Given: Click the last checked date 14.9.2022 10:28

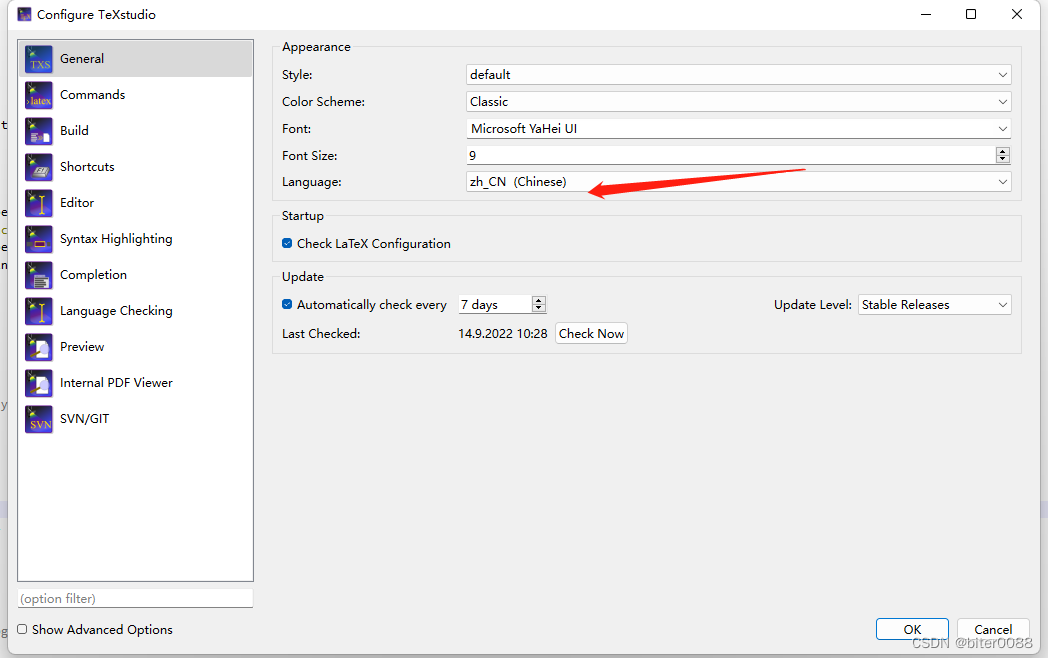Looking at the screenshot, I should (503, 334).
